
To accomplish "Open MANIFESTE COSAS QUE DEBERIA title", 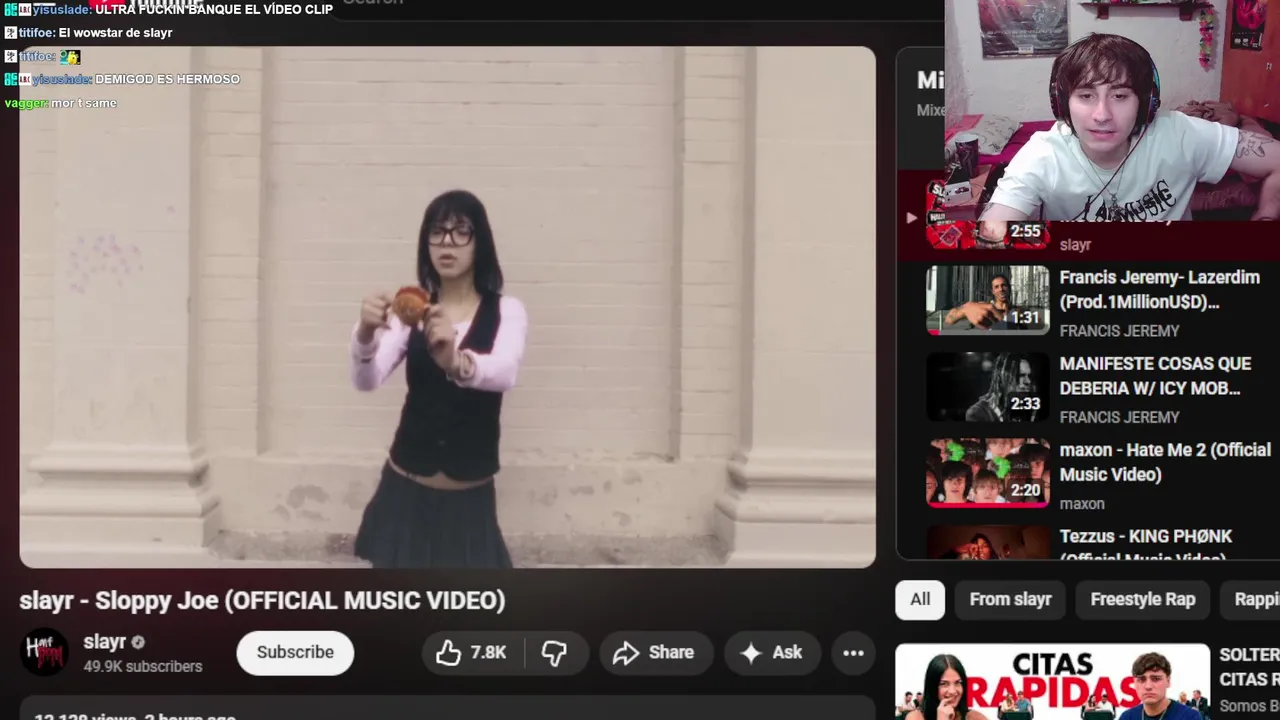I will click(x=1155, y=376).
